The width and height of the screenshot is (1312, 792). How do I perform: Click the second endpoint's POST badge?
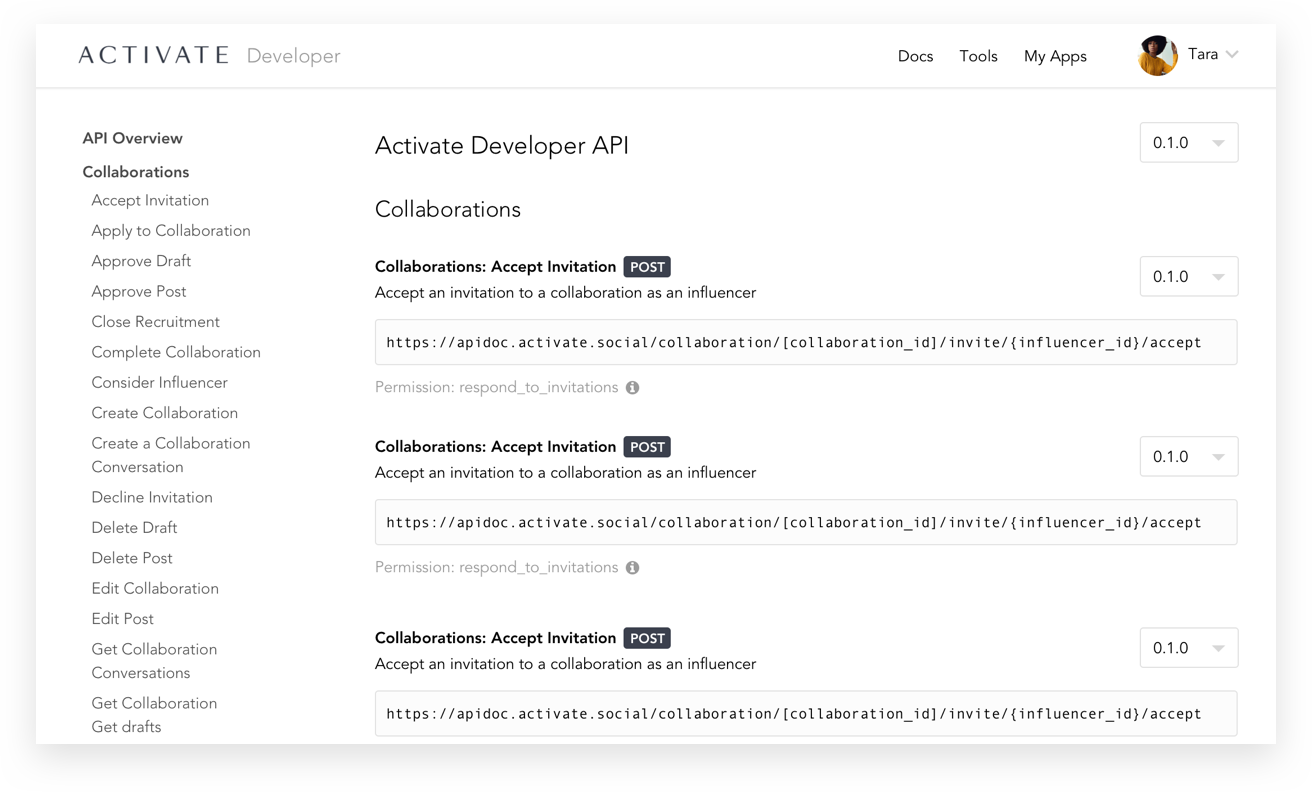647,447
